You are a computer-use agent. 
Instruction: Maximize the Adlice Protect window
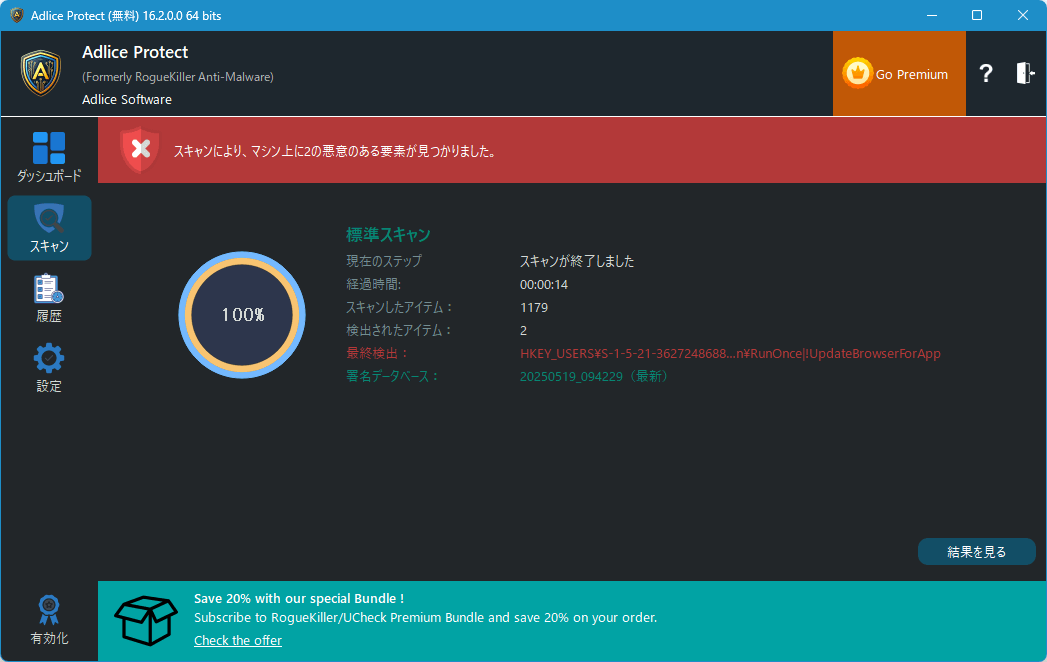click(x=977, y=15)
